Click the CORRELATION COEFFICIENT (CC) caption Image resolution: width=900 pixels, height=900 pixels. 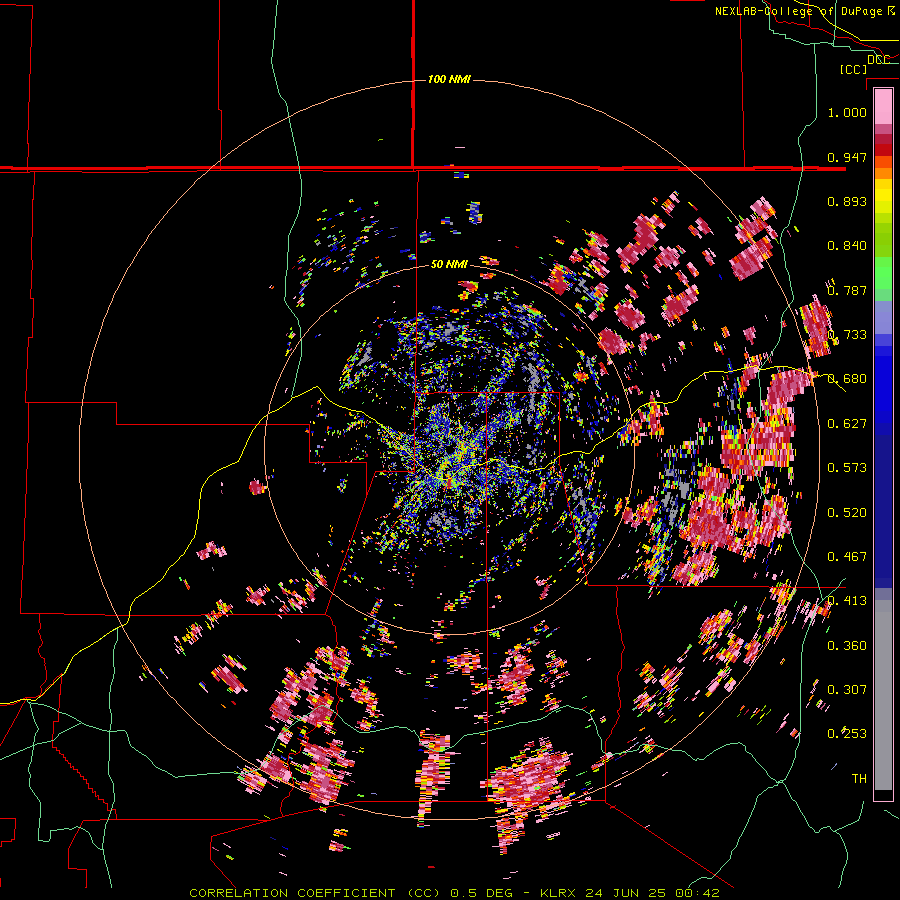[316, 893]
